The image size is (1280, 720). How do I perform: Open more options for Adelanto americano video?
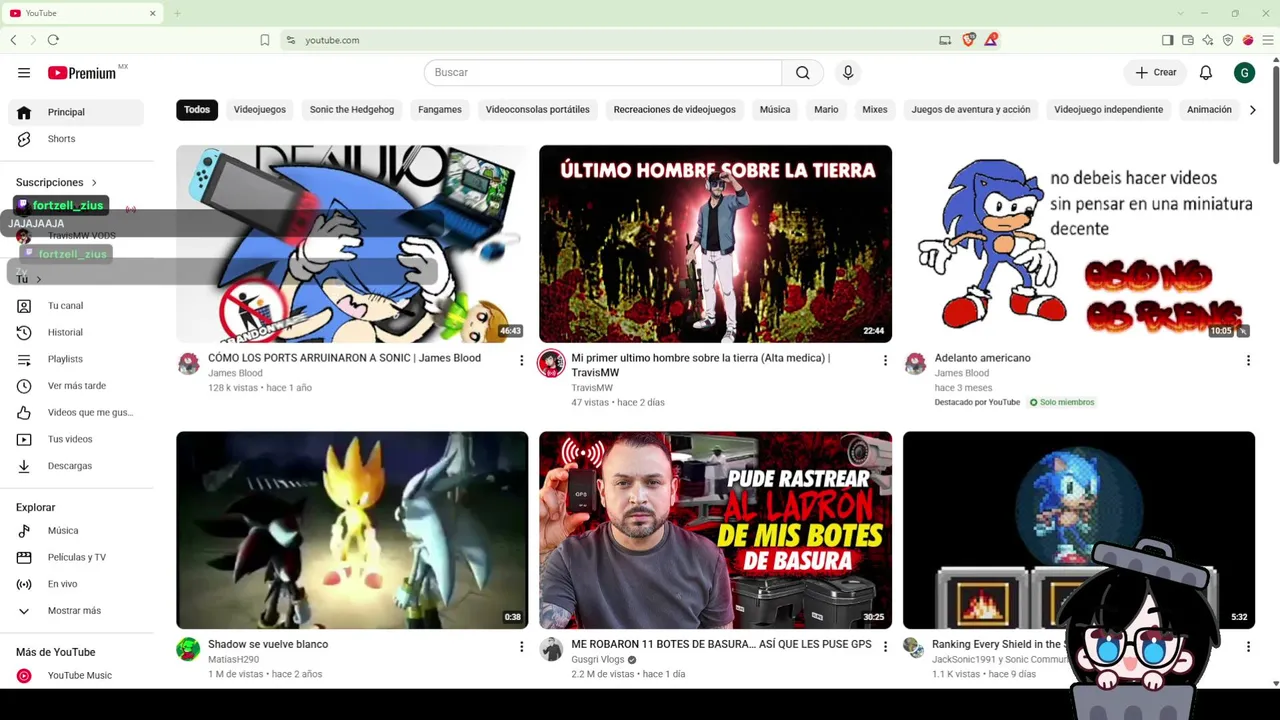(1248, 360)
